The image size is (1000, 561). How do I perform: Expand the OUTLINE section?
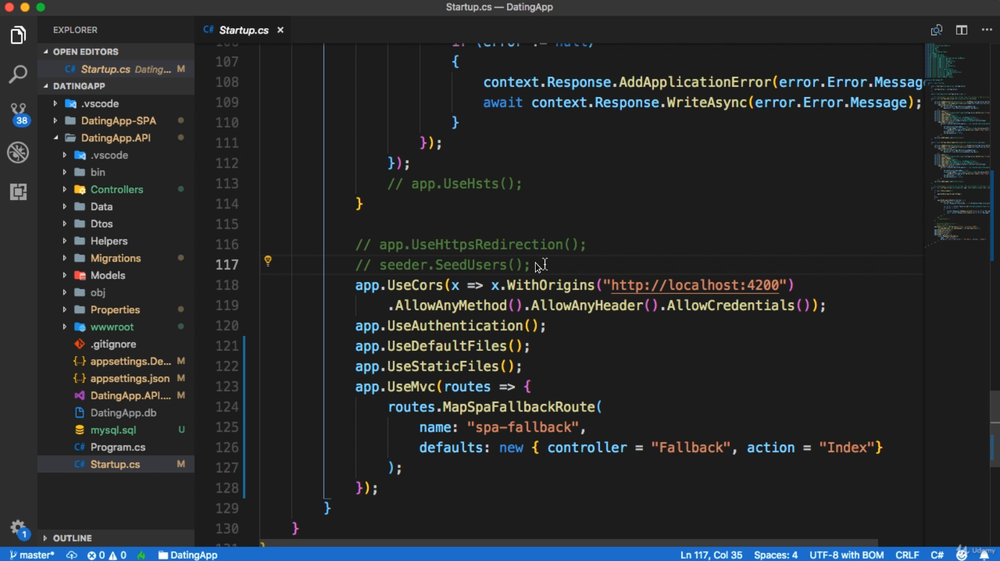click(72, 538)
